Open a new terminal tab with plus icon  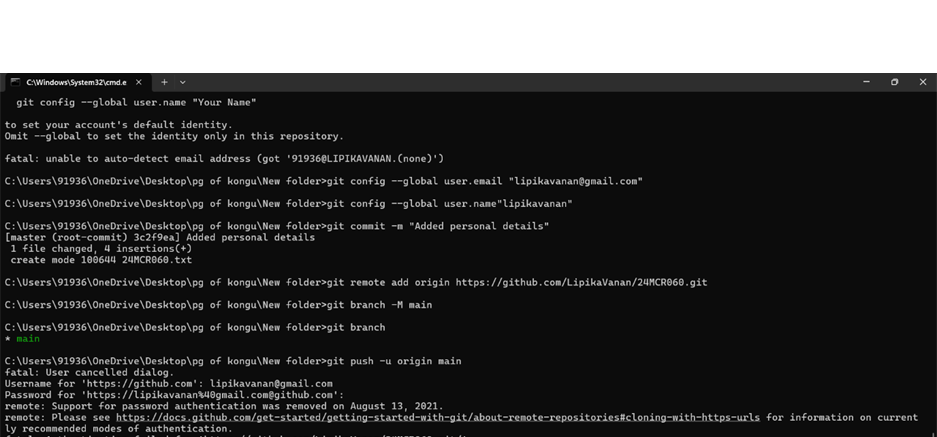164,82
